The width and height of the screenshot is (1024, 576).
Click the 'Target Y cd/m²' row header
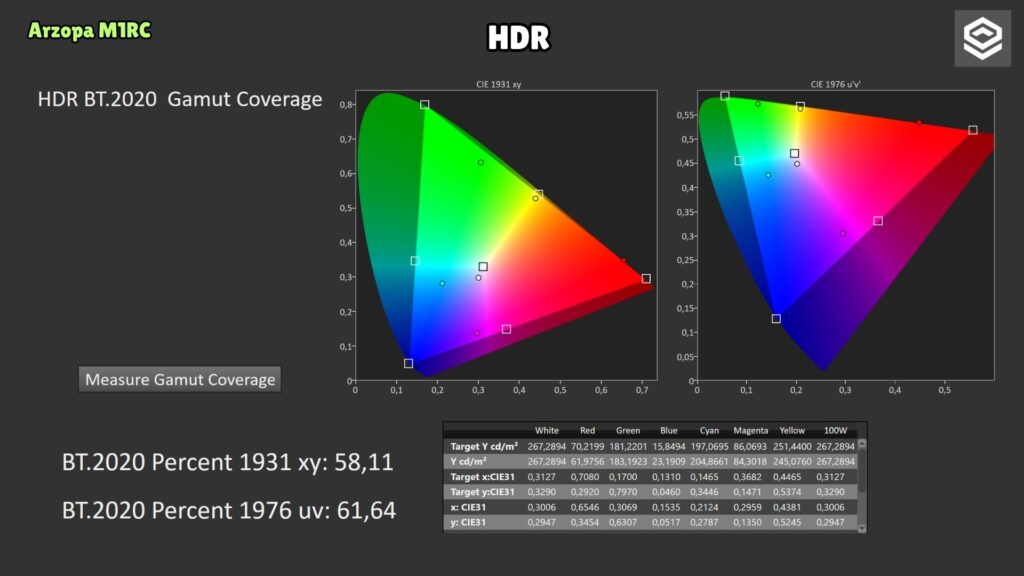click(483, 446)
